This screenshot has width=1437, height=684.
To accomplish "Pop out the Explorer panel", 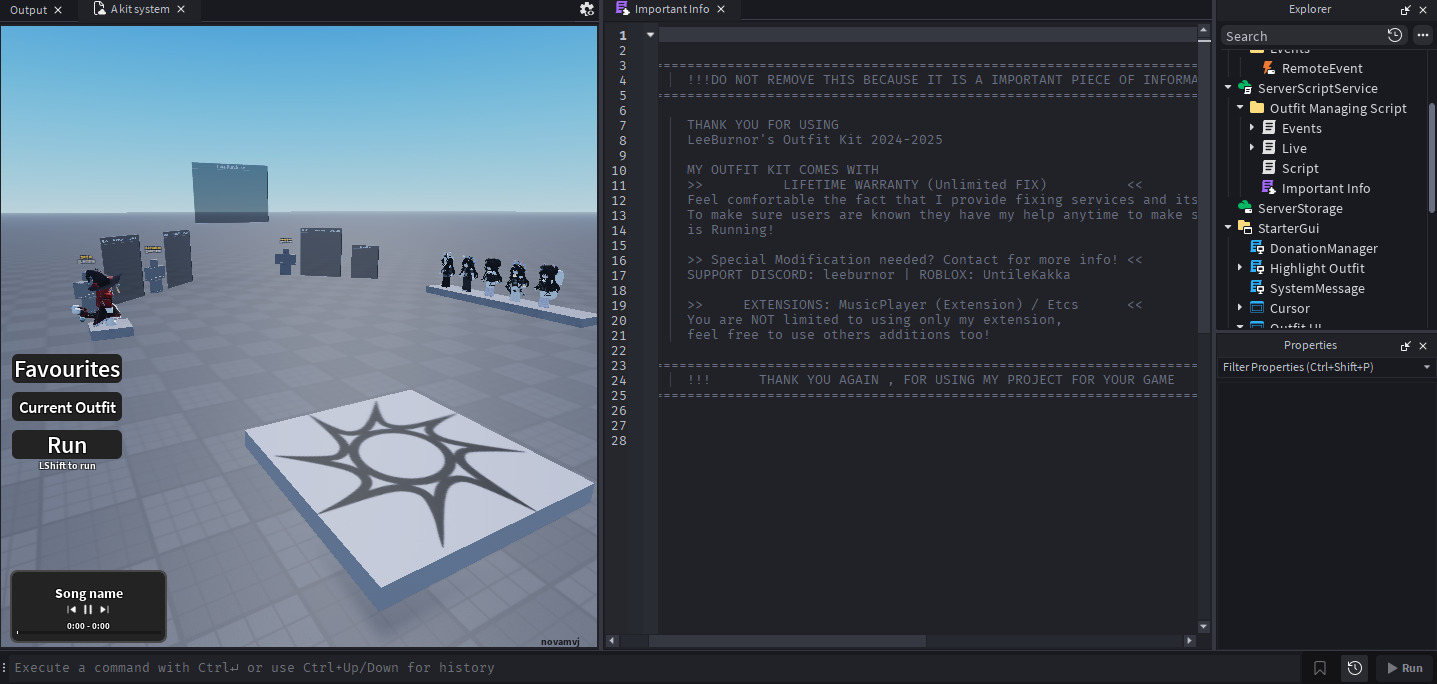I will click(1406, 9).
